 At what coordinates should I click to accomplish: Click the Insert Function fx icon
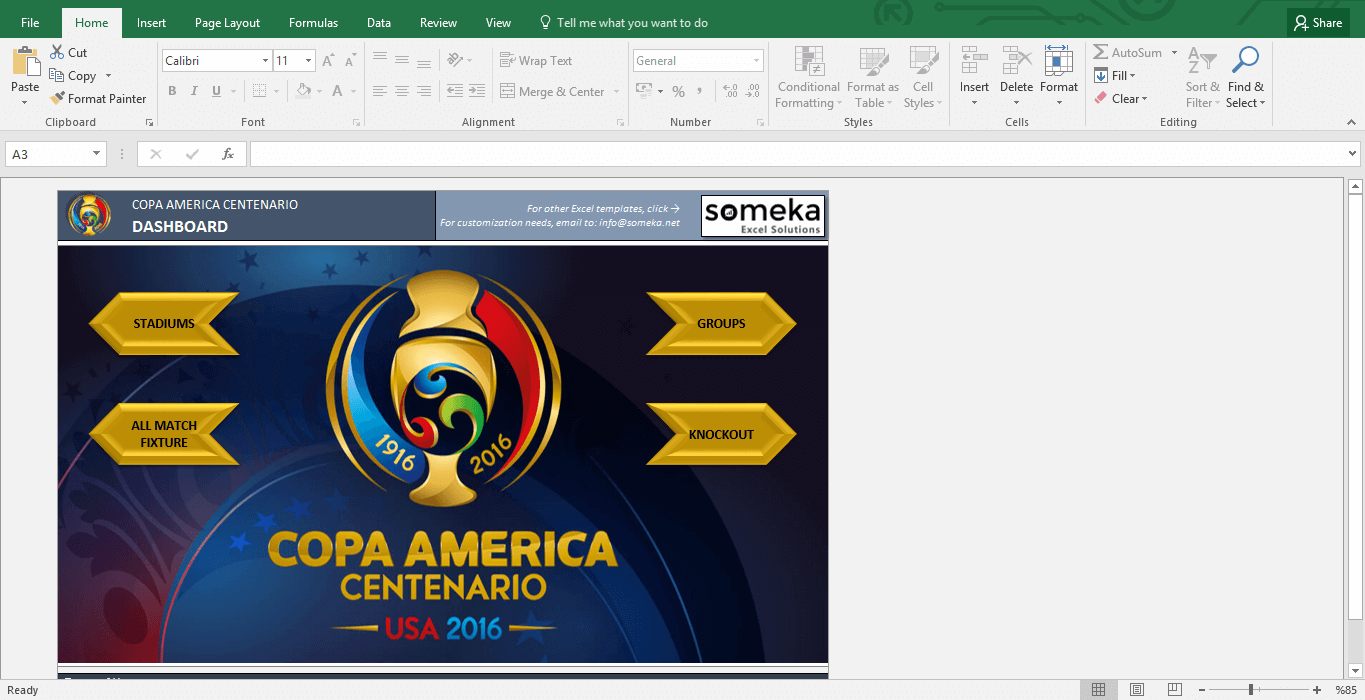(228, 154)
